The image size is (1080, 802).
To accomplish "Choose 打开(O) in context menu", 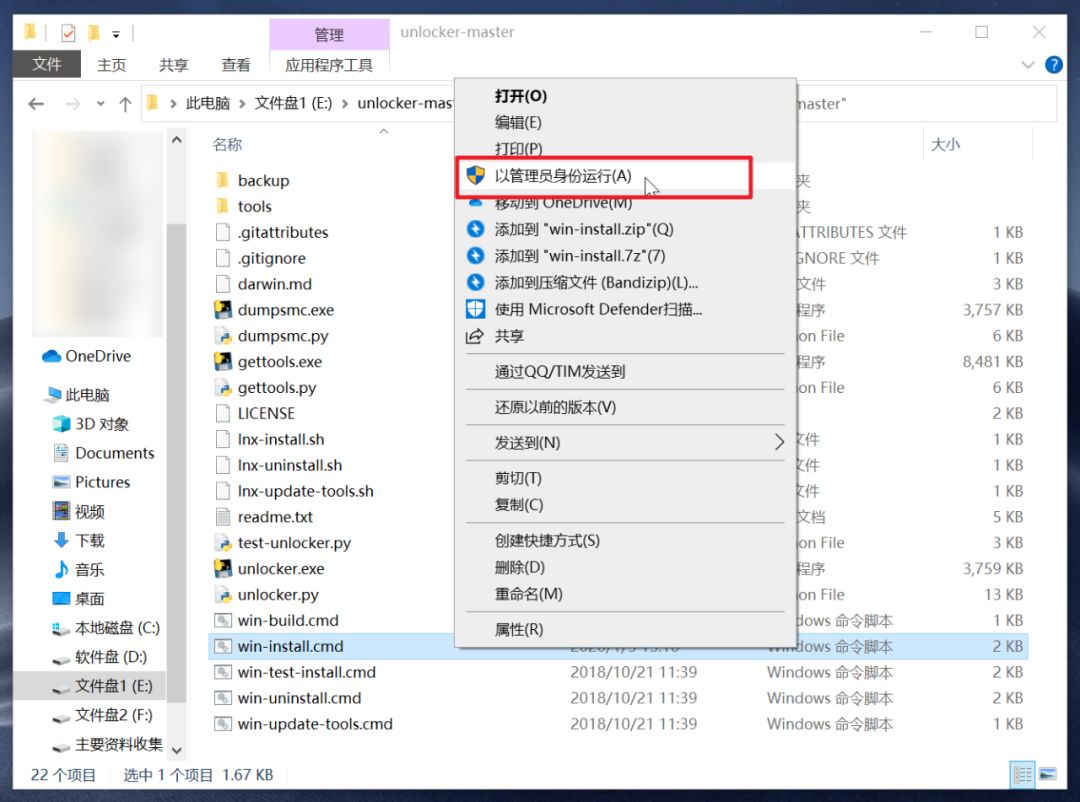I will [521, 96].
